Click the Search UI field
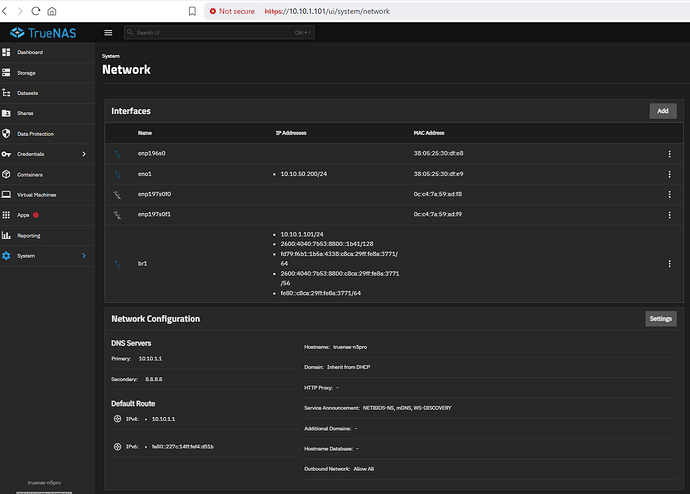 click(x=219, y=33)
